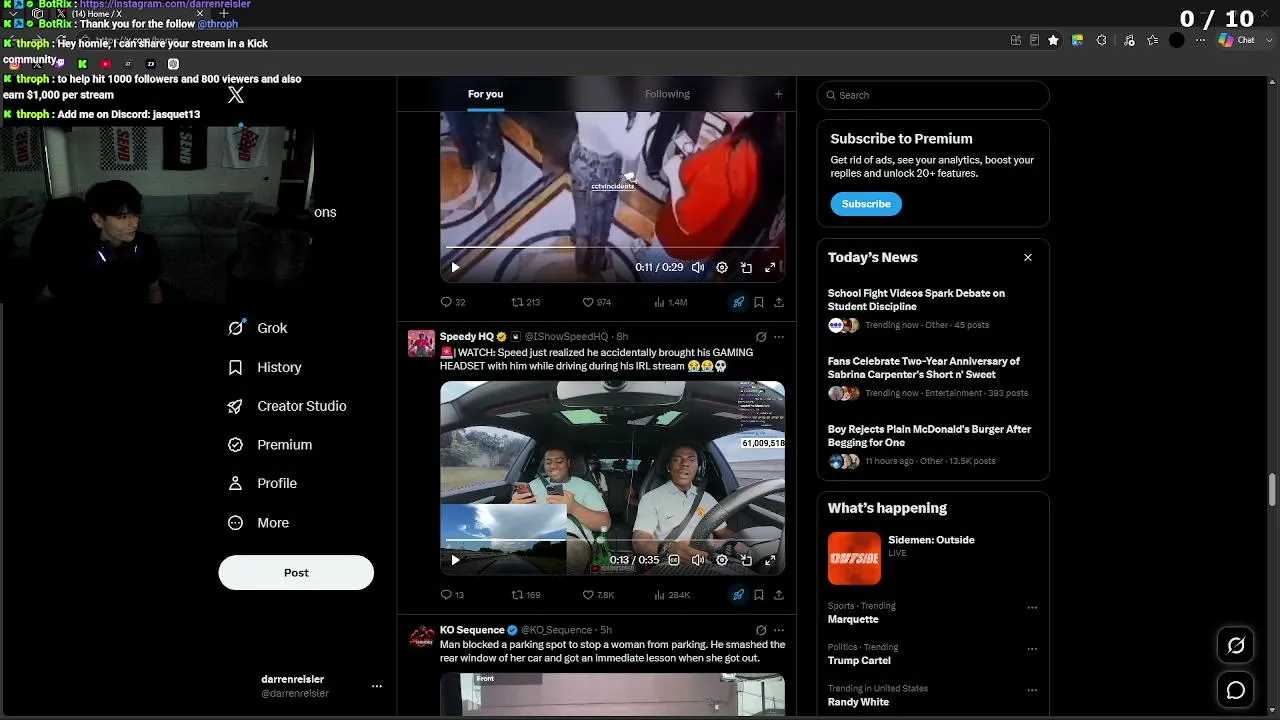1280x720 pixels.
Task: Open more options for Randy White trend
Action: click(1032, 690)
